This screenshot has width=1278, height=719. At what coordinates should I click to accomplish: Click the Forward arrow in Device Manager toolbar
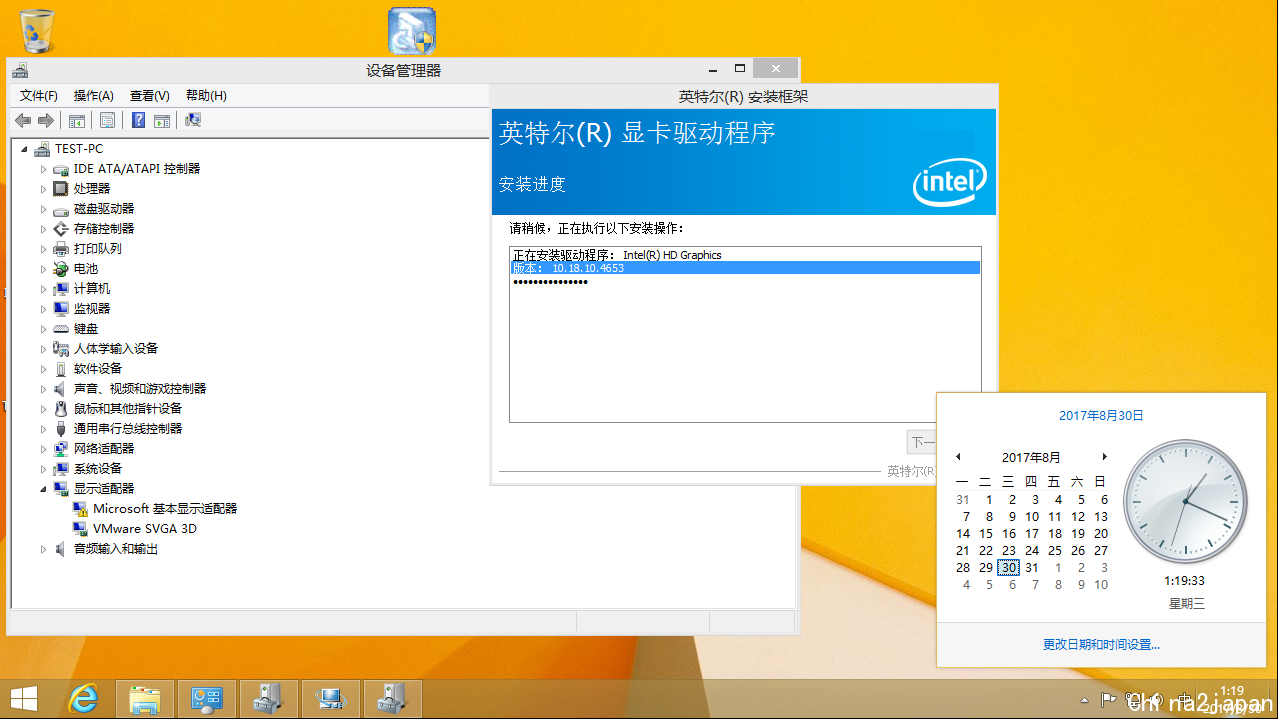pos(45,121)
